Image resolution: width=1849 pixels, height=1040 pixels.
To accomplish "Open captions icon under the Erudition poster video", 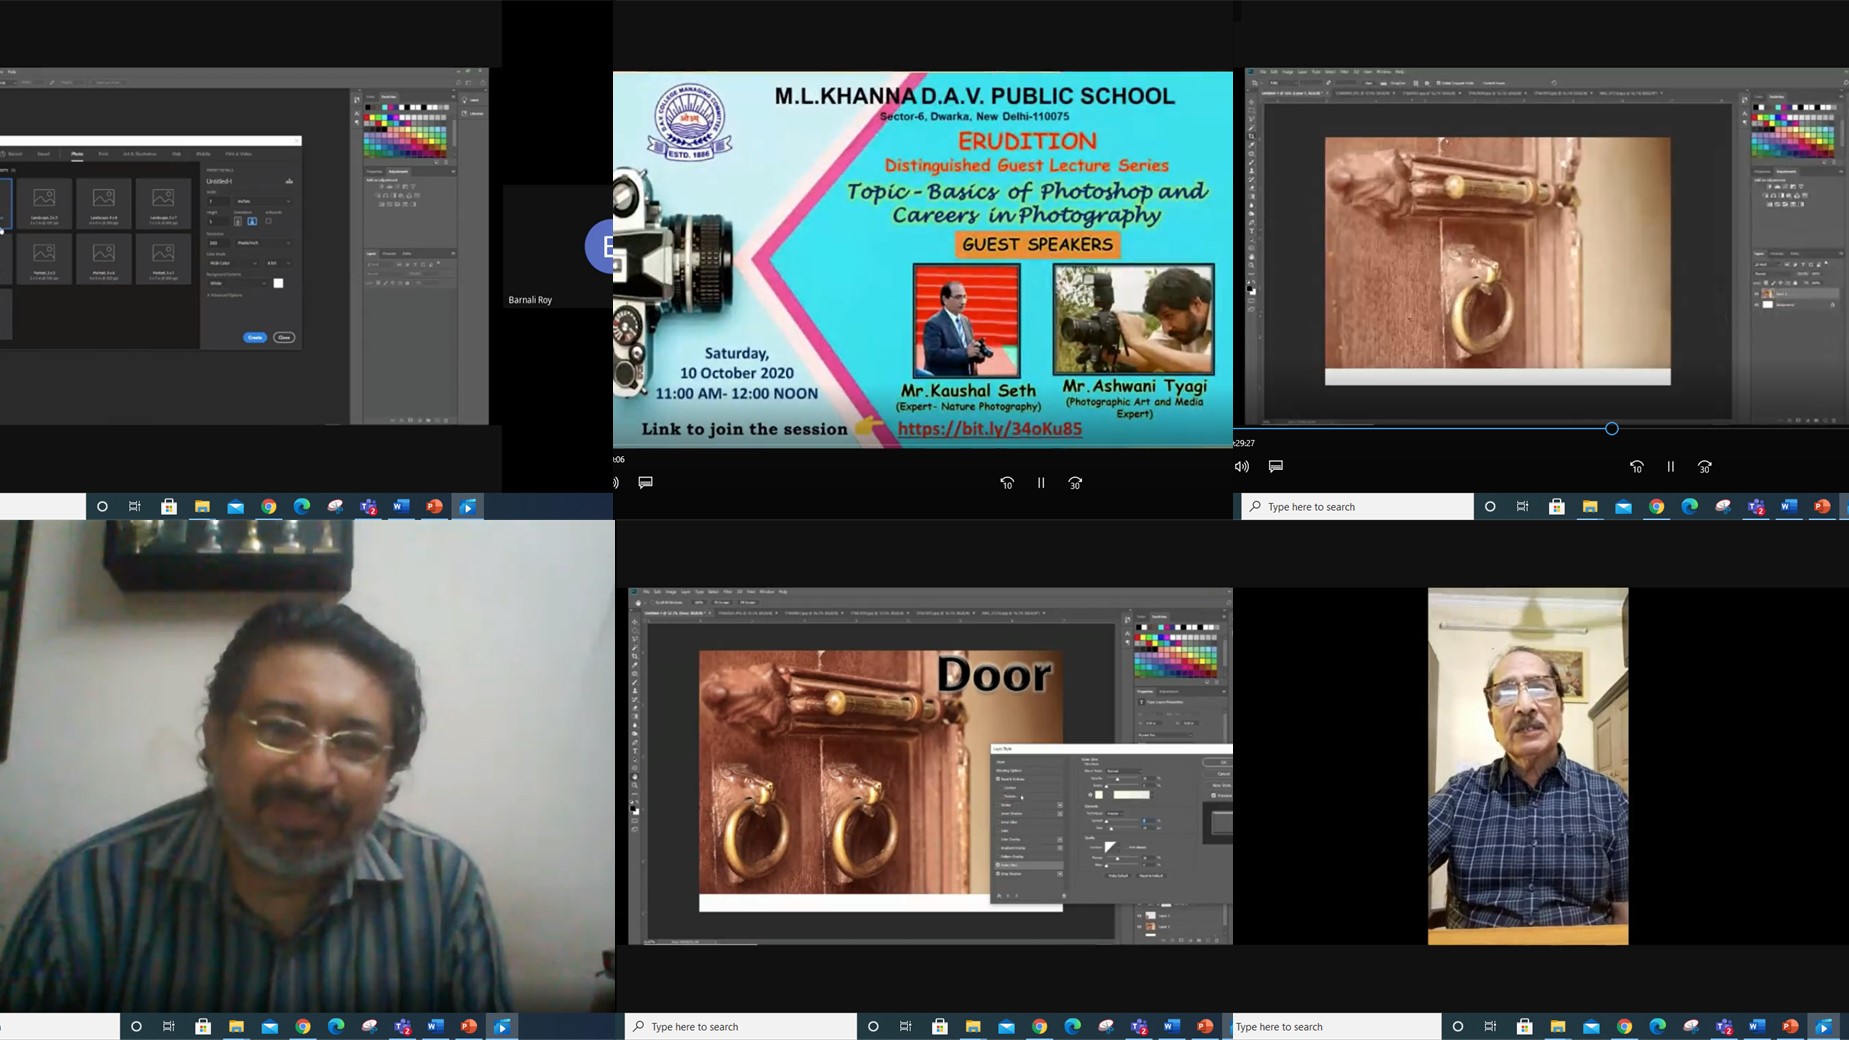I will [x=646, y=482].
